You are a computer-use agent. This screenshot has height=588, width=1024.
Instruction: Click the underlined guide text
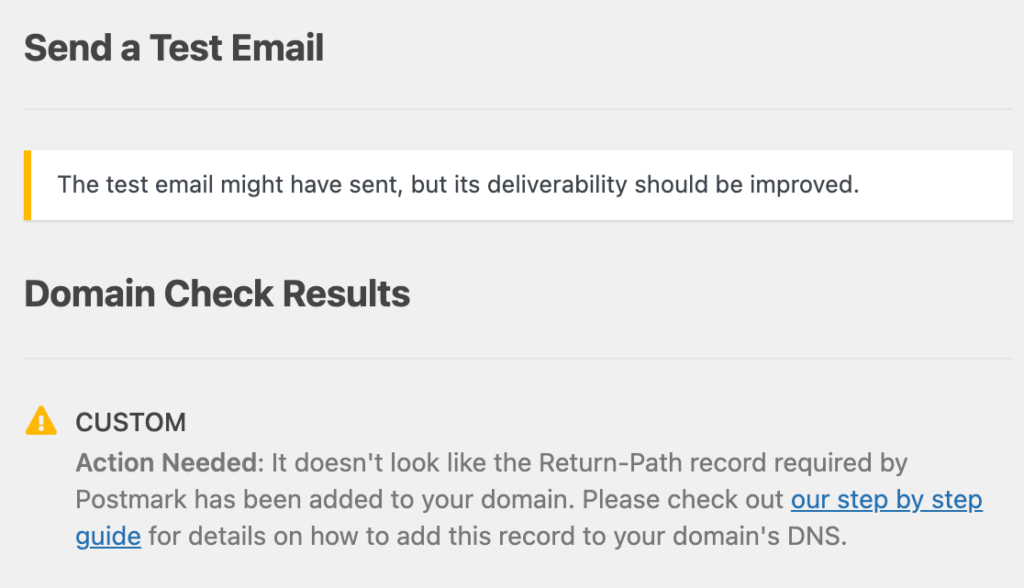click(x=105, y=536)
